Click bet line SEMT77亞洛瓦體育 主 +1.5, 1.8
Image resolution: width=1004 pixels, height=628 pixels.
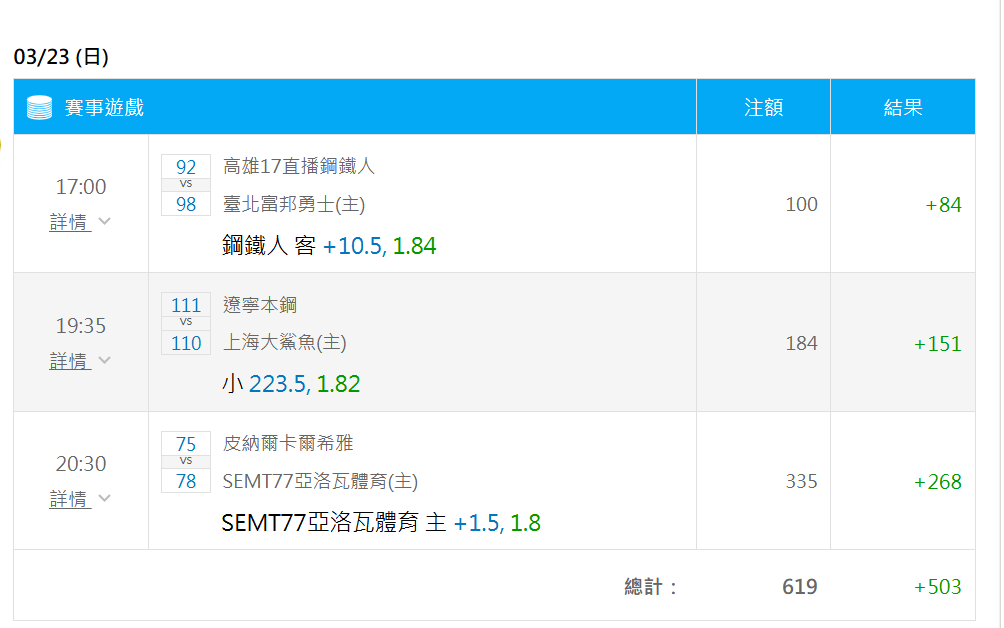coord(381,523)
